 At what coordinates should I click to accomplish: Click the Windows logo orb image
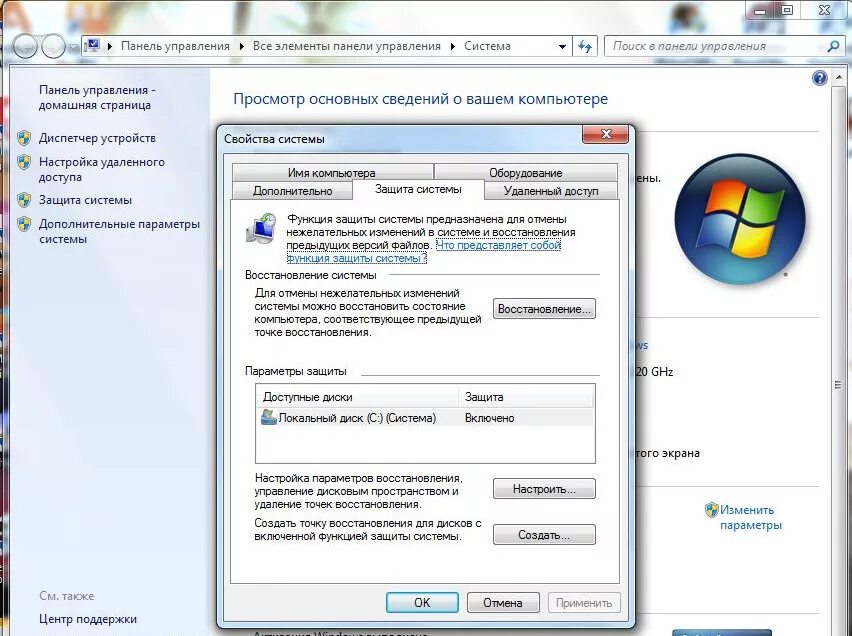(x=740, y=220)
